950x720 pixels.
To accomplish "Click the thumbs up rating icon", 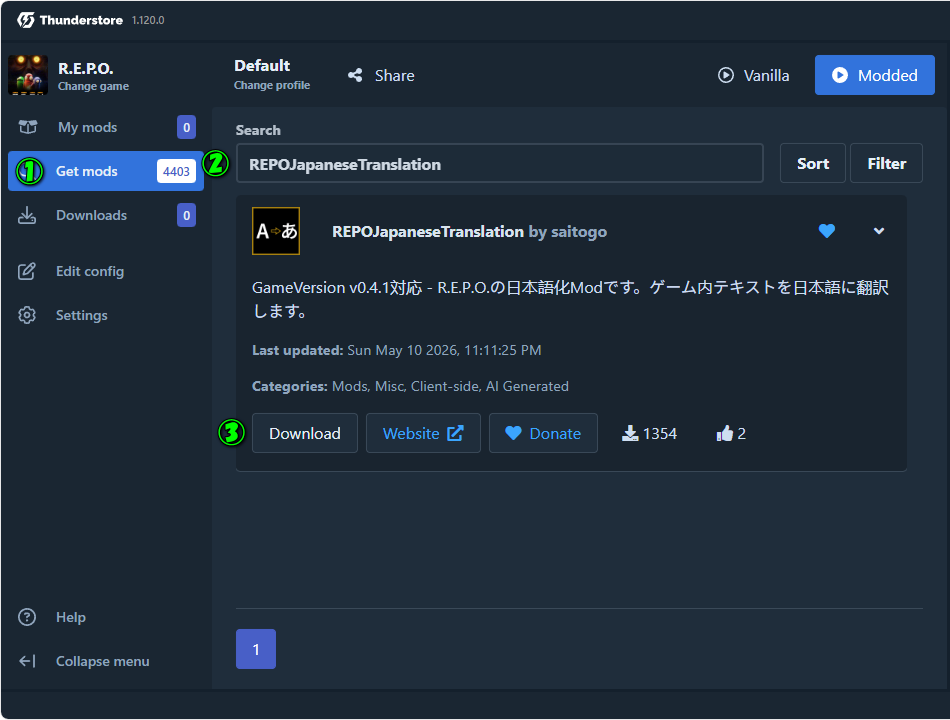I will (x=725, y=433).
